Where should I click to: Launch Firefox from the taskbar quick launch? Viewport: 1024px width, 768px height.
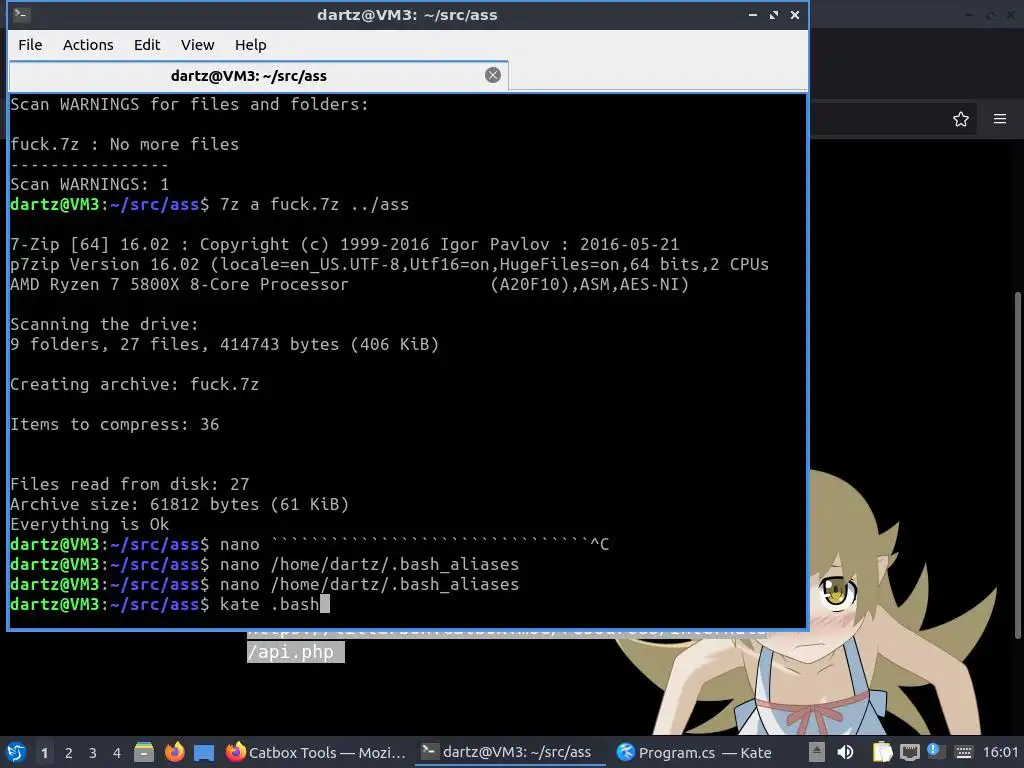coord(174,752)
